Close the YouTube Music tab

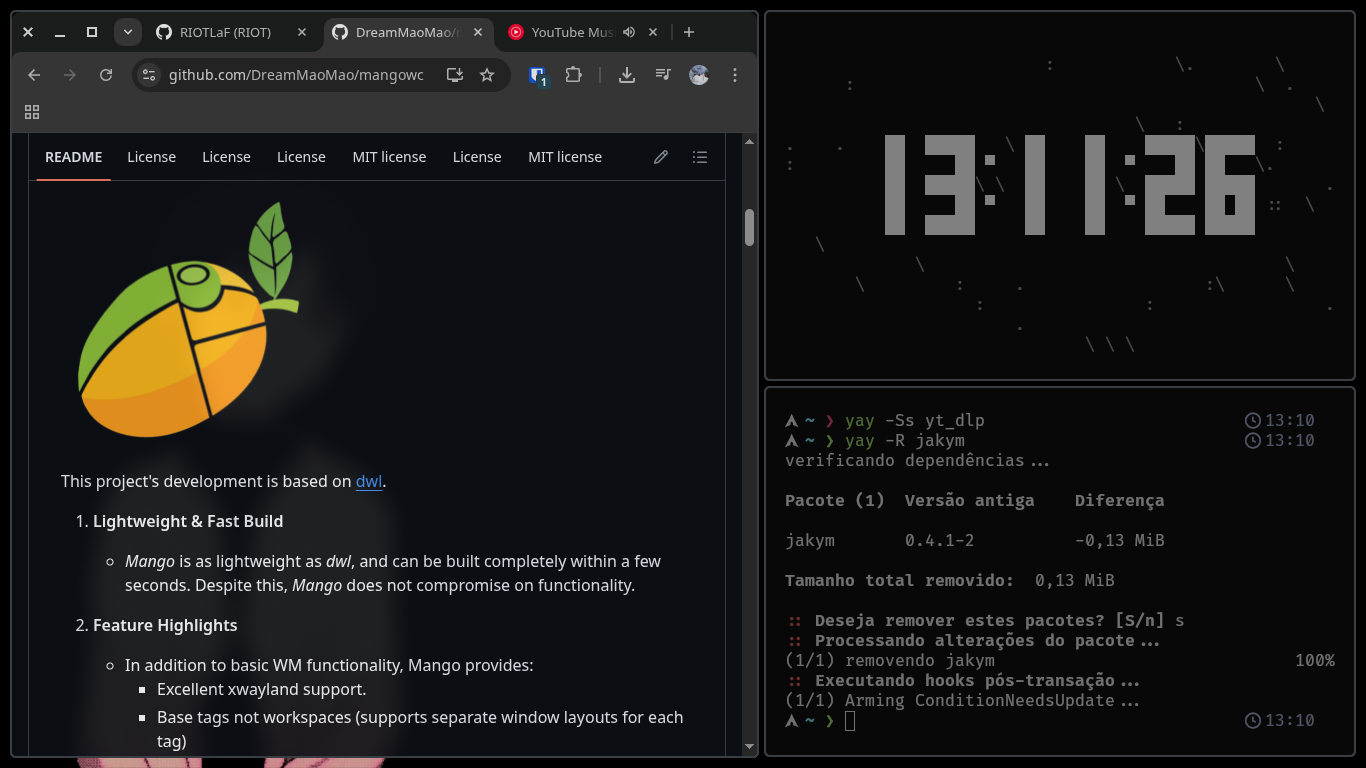(653, 32)
